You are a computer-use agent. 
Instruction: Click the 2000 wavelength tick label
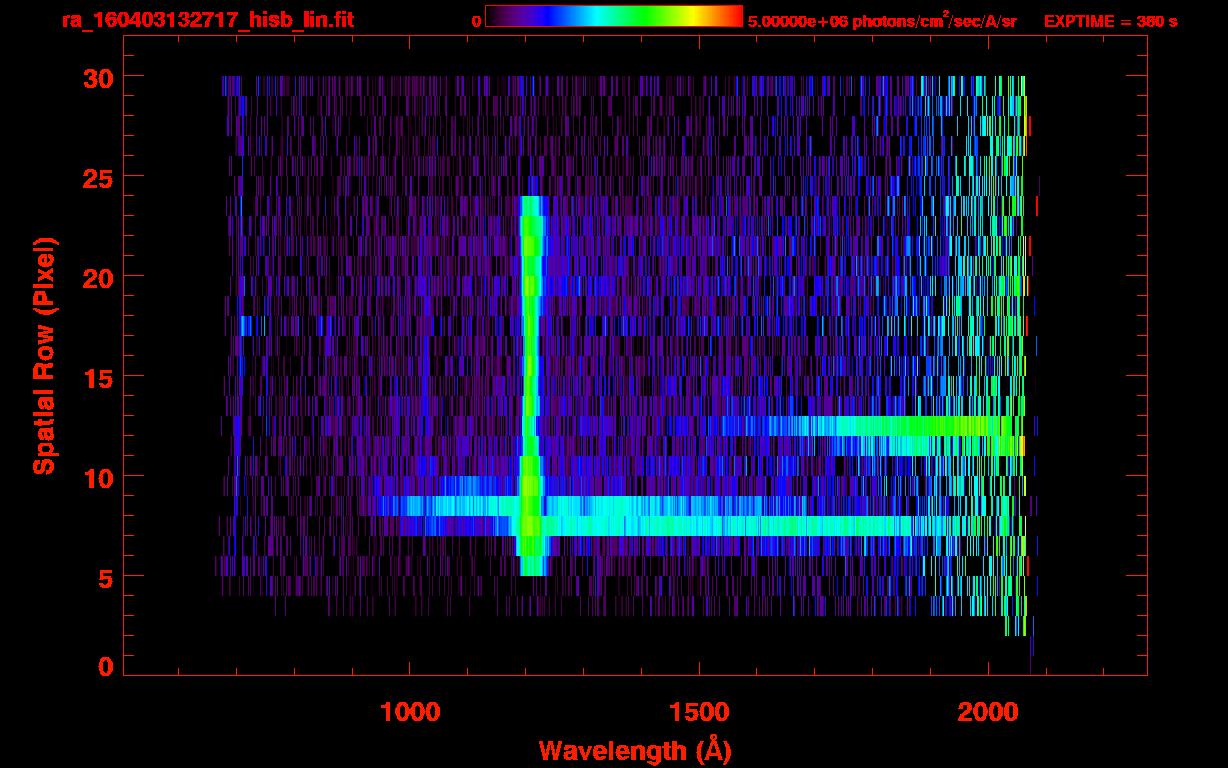(987, 712)
